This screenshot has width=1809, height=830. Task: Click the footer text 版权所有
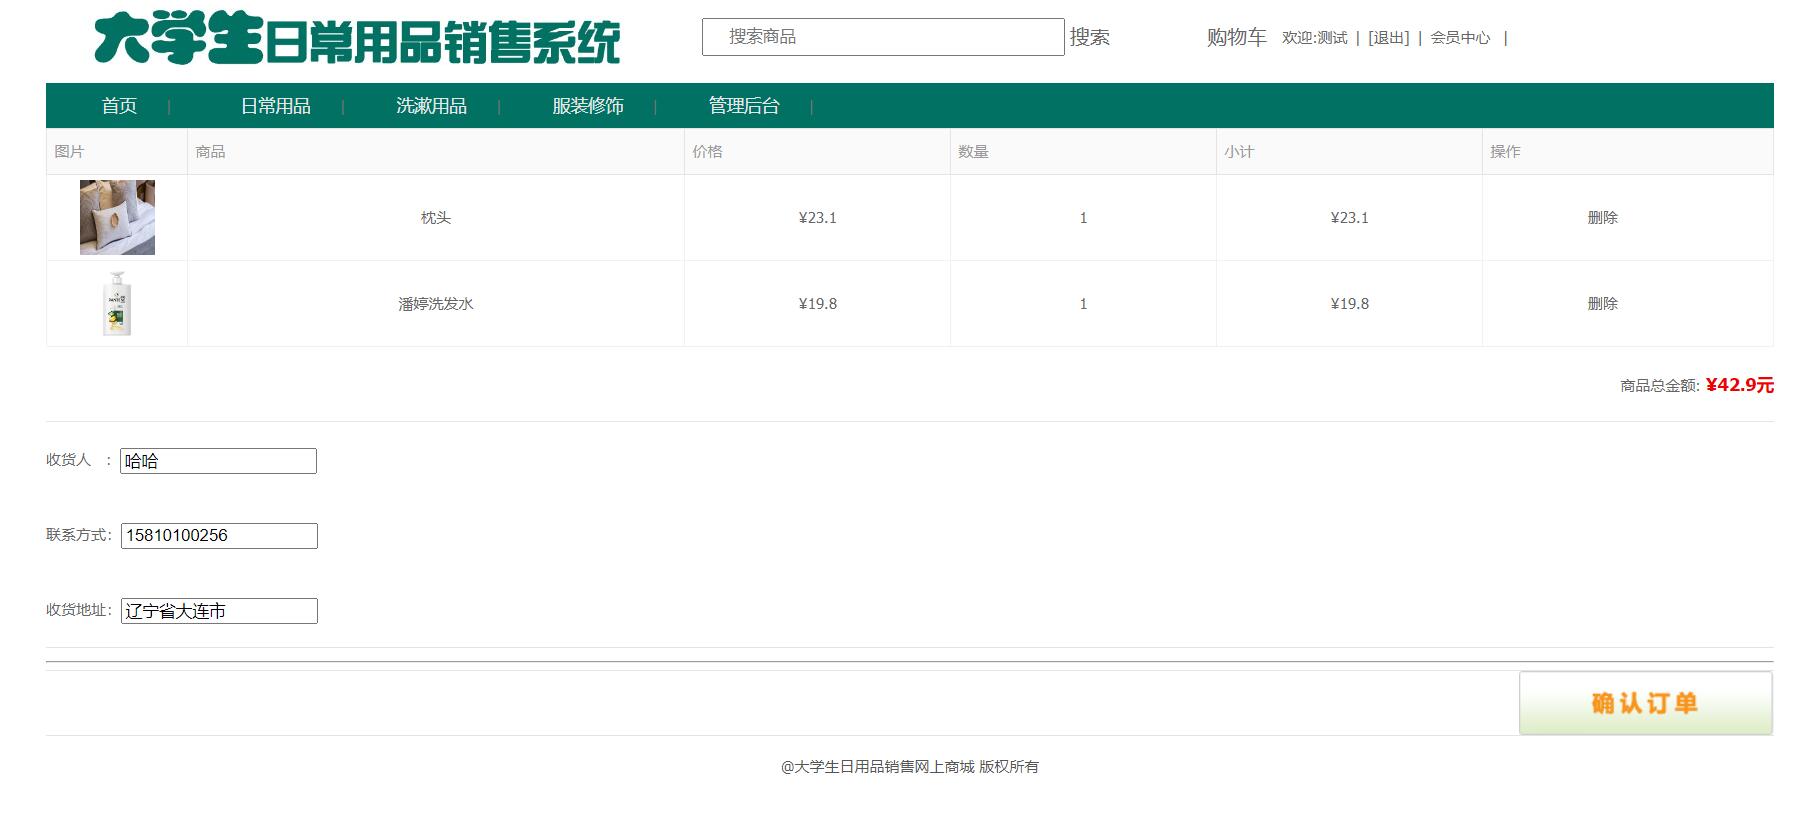[1009, 767]
